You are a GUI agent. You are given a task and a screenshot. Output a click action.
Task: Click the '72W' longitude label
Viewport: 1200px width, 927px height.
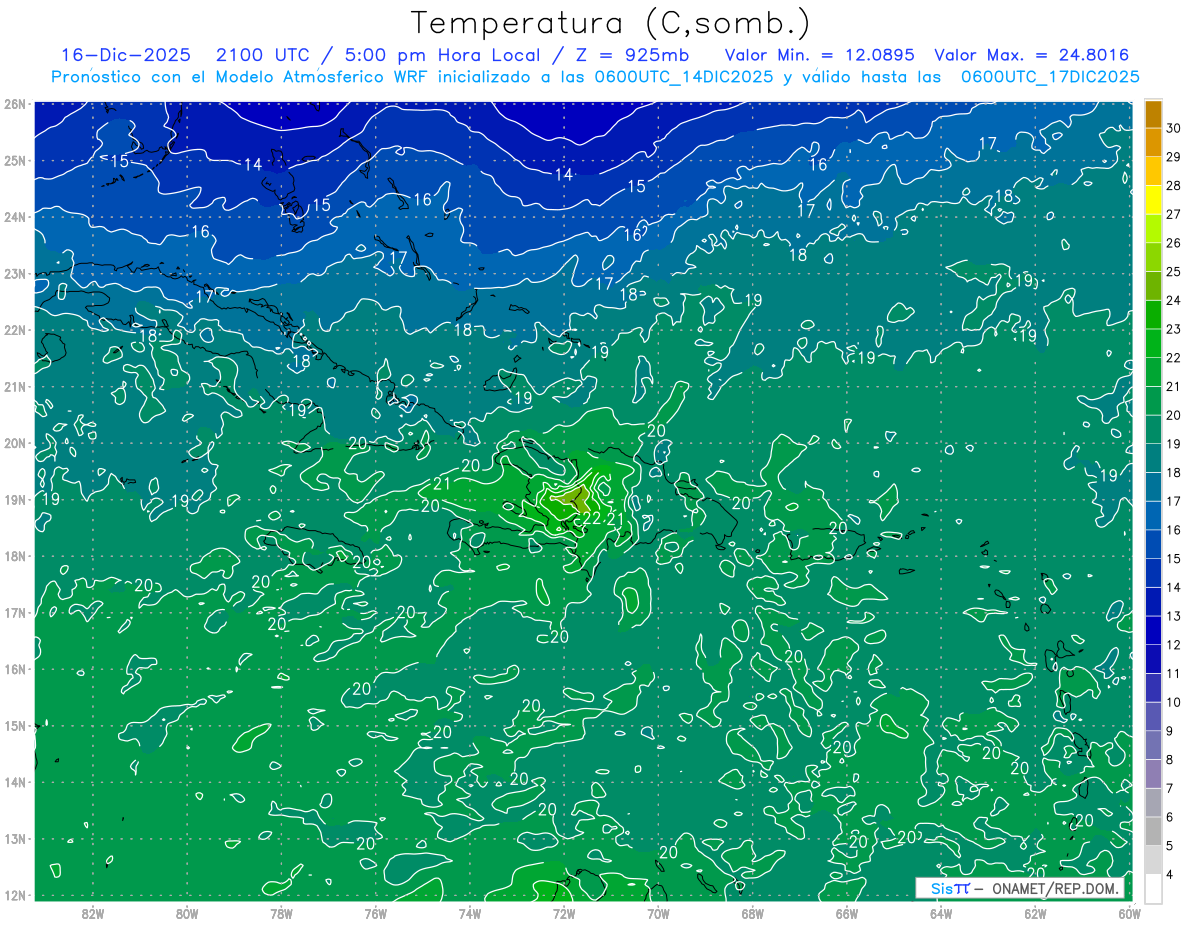(x=563, y=913)
